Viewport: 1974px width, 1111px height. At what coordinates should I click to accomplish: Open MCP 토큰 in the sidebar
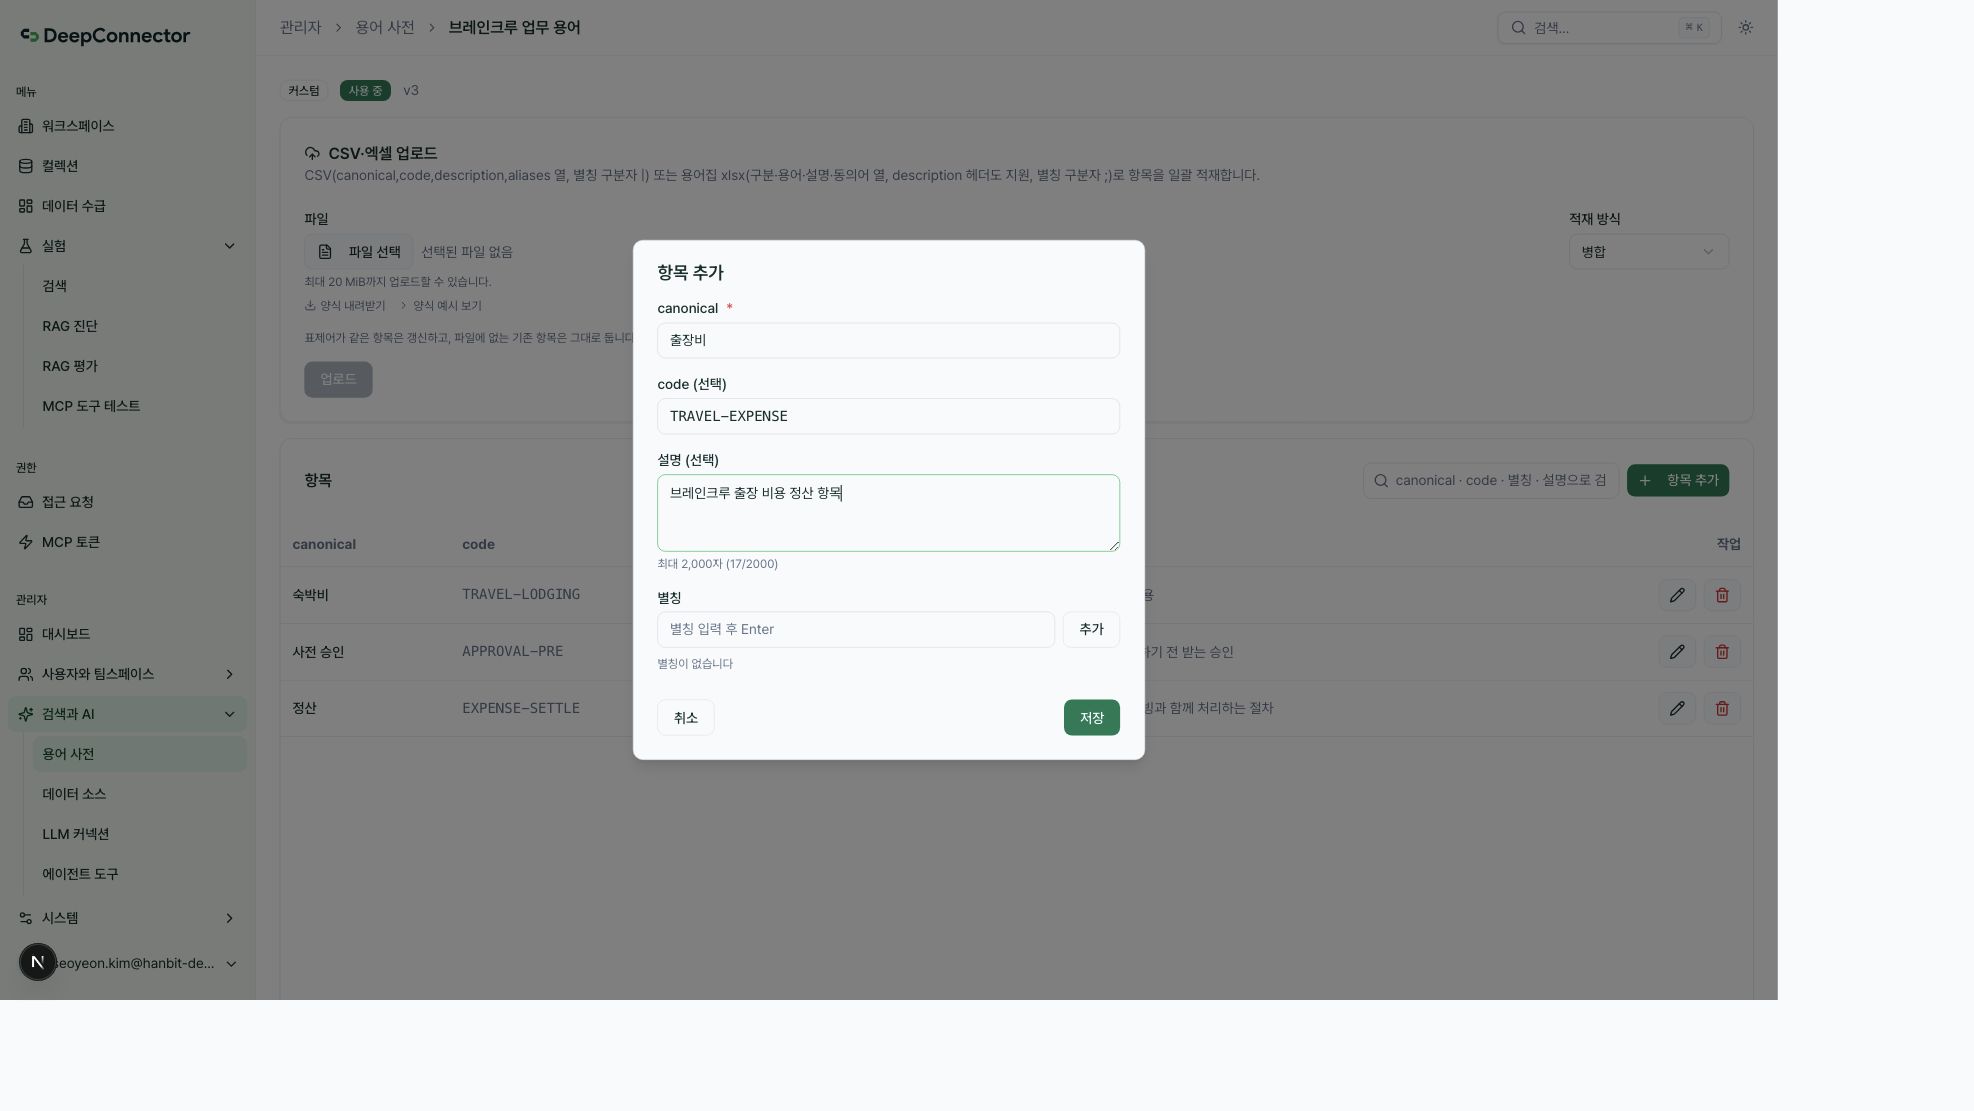pyautogui.click(x=128, y=542)
